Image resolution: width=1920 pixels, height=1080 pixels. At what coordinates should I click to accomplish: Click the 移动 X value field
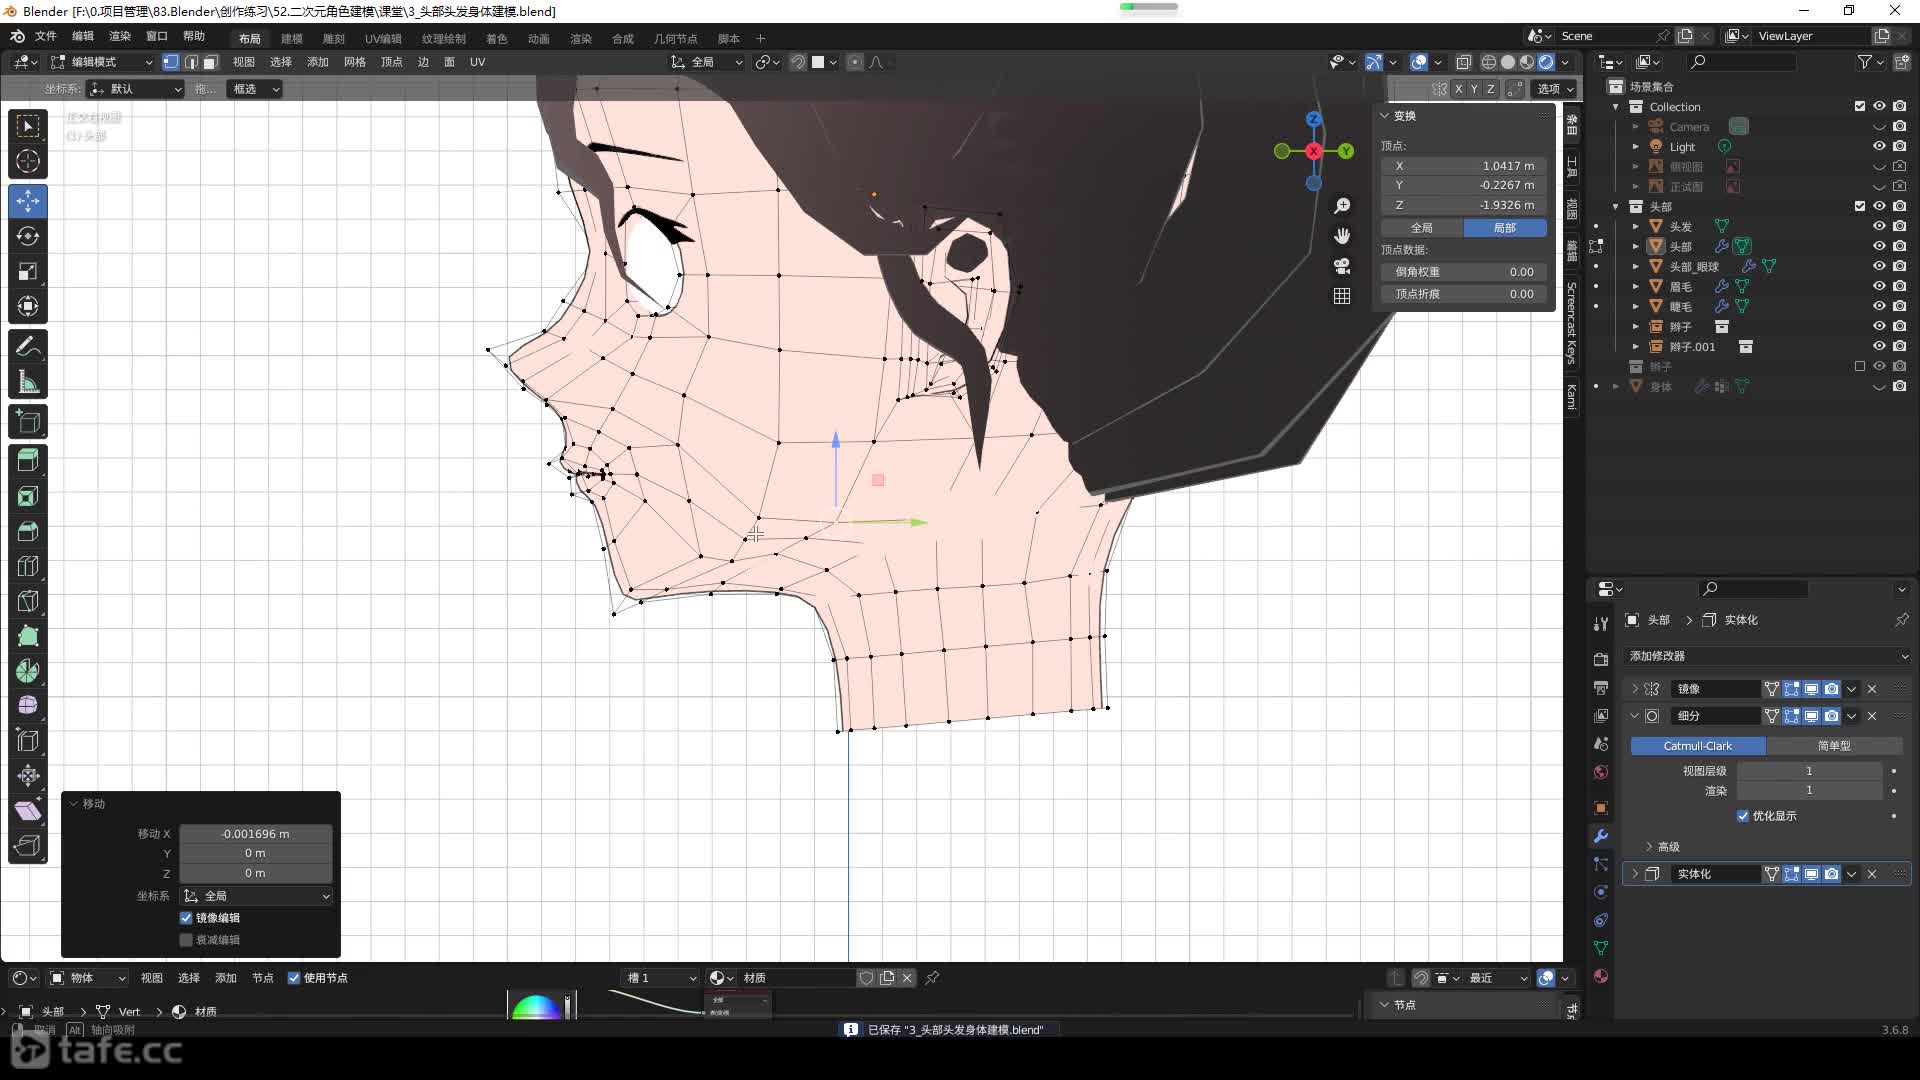(256, 834)
